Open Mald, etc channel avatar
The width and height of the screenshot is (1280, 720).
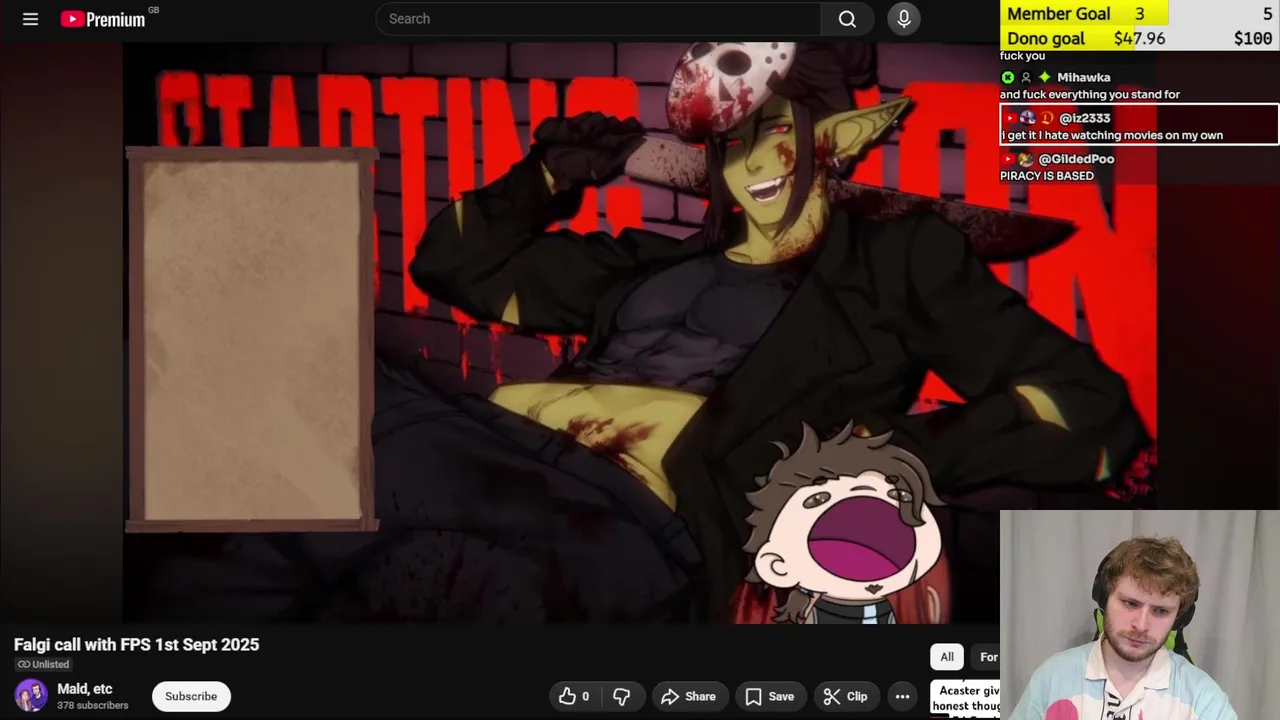tap(30, 696)
